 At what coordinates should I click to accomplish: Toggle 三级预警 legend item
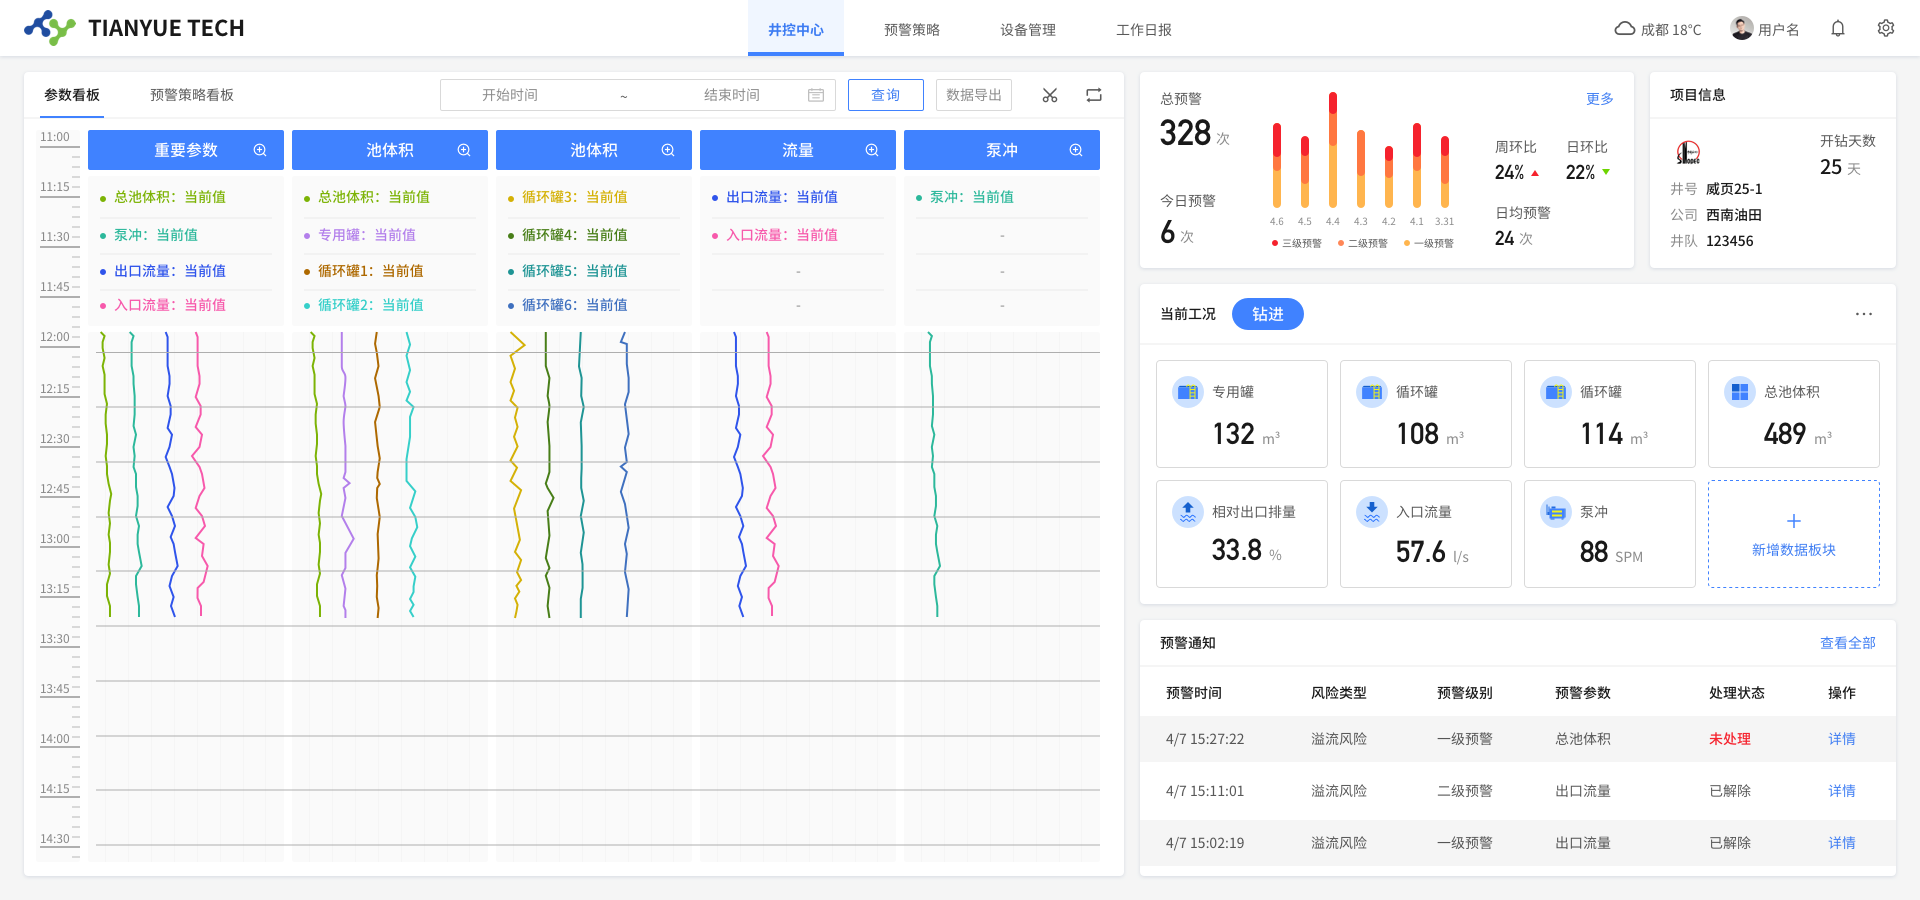click(x=1297, y=243)
